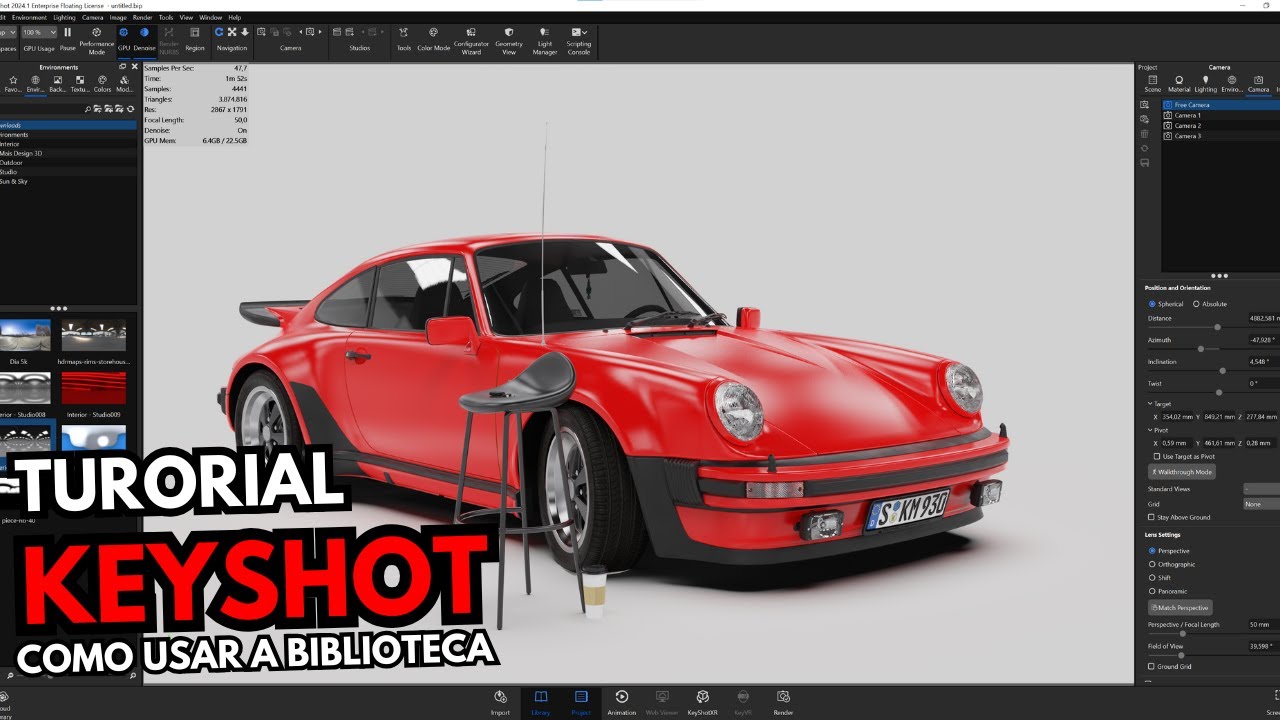Screen dimensions: 1280x720
Task: Adjust the Field of View slider
Action: [1181, 655]
